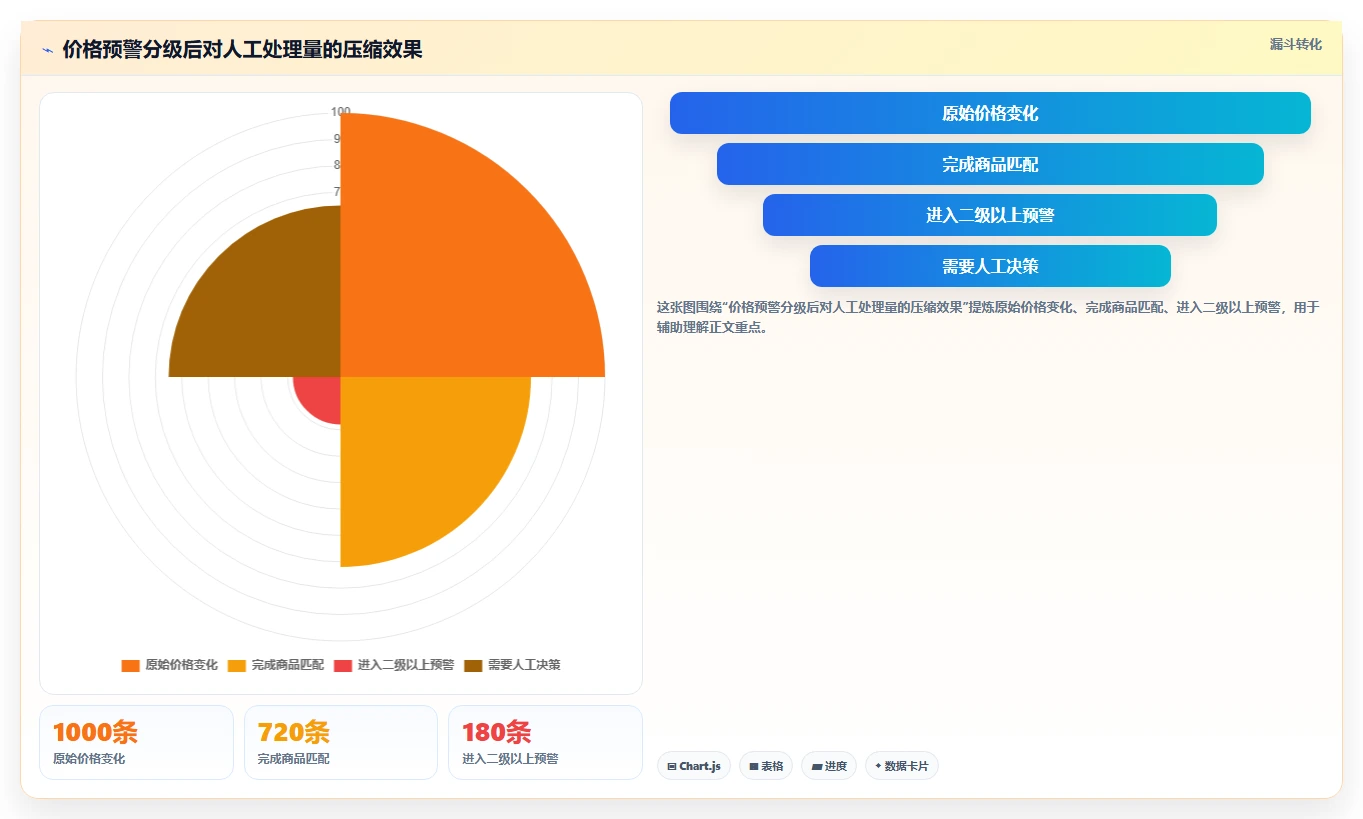Click the Chart.js tag
The width and height of the screenshot is (1363, 819).
coord(694,766)
